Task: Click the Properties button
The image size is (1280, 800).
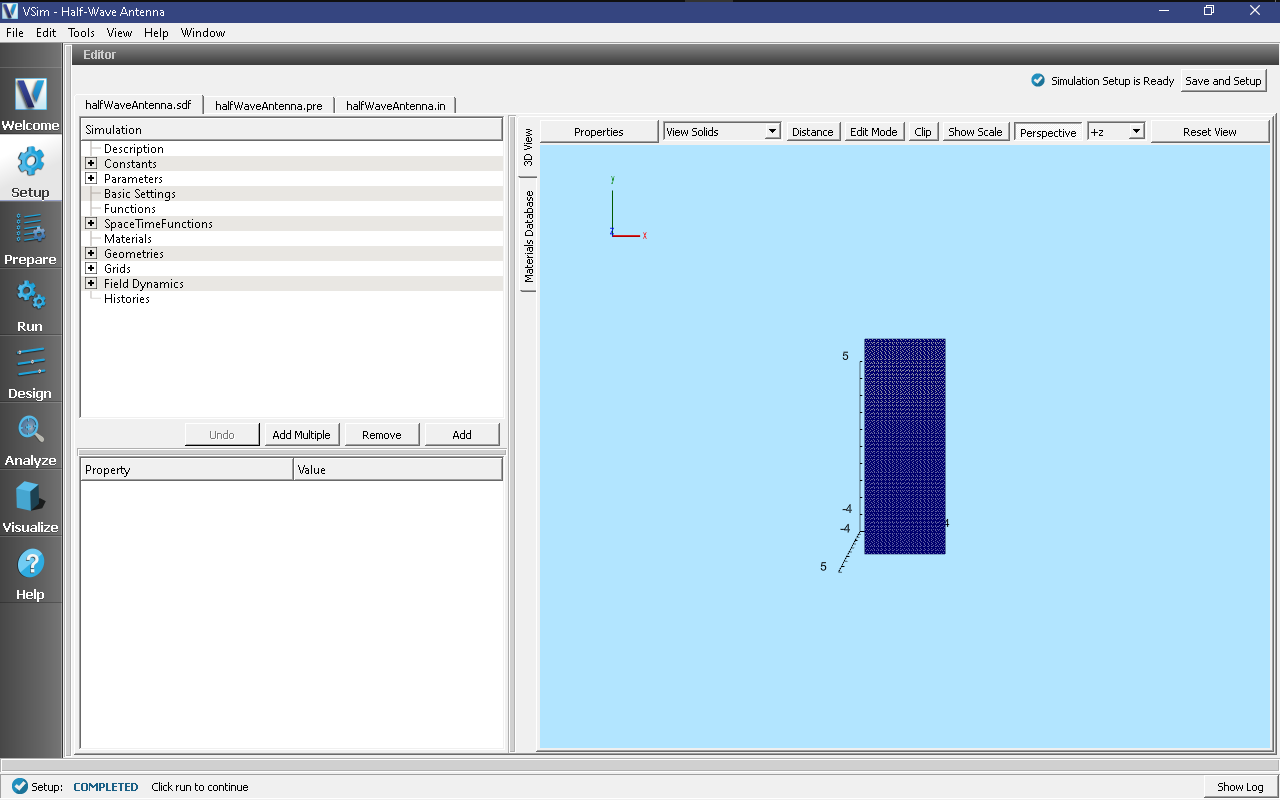Action: [x=599, y=131]
